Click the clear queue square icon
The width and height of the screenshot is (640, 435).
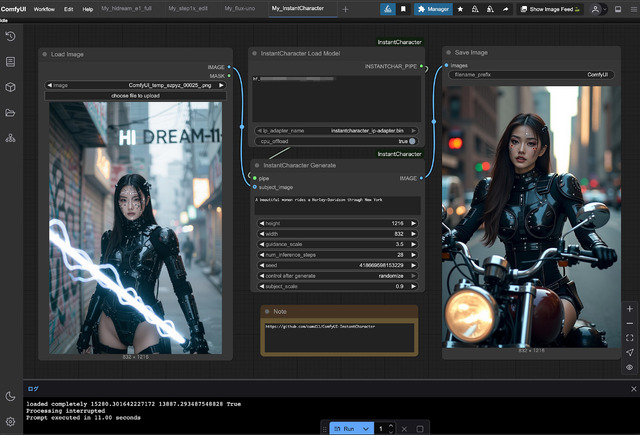[x=420, y=429]
